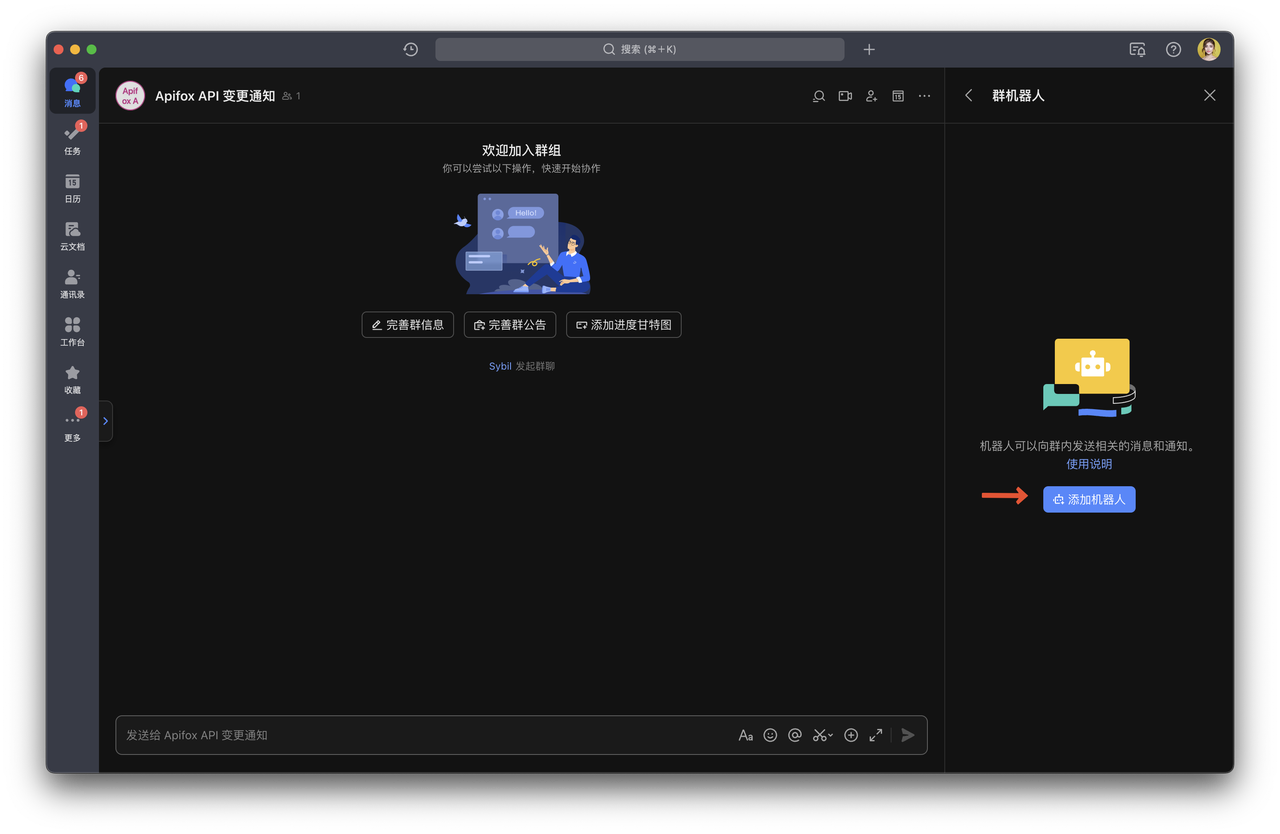Start a video meeting from chat header
The height and width of the screenshot is (834, 1280).
click(845, 96)
